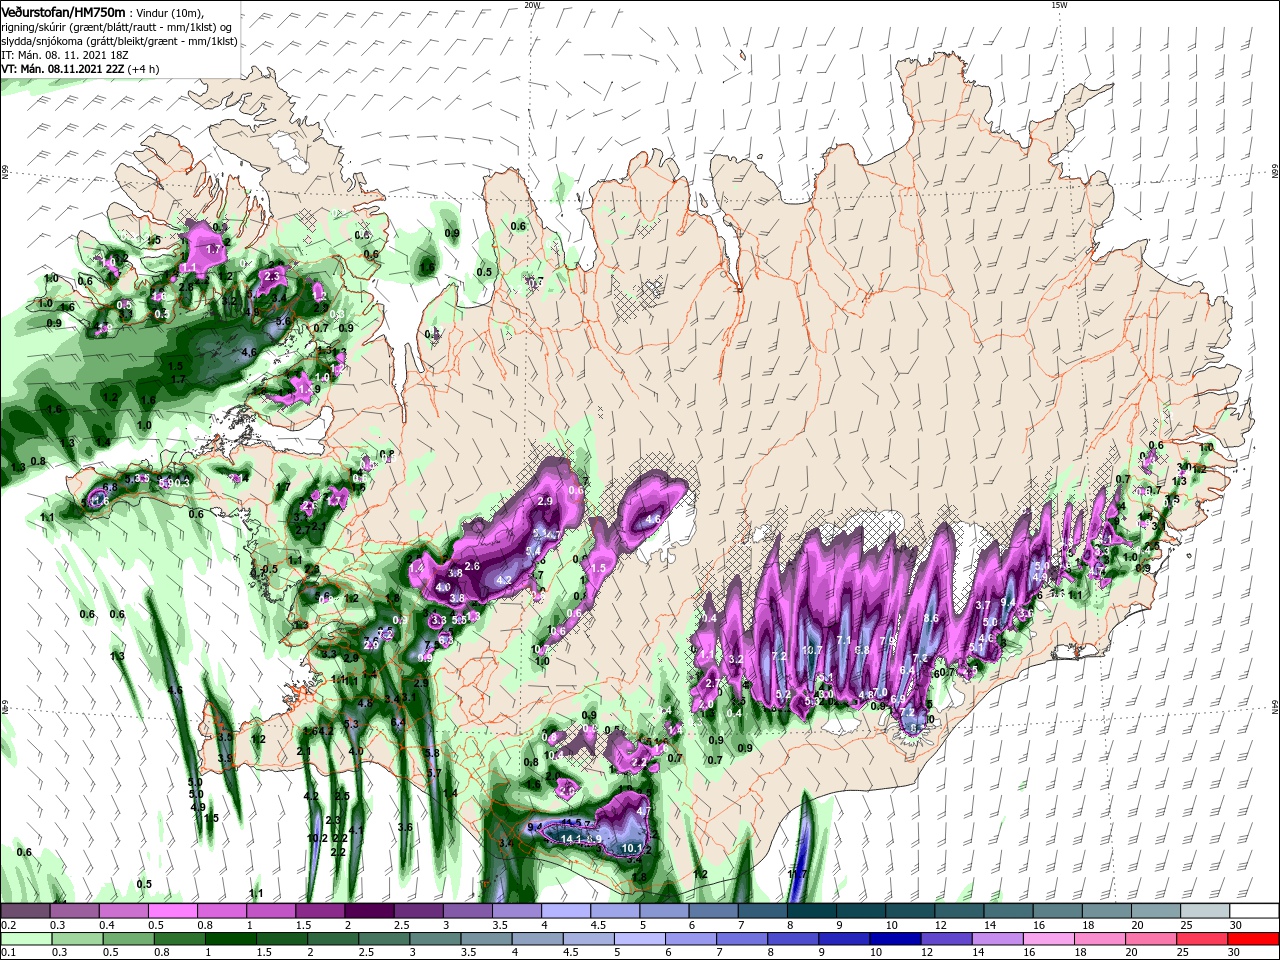1280x960 pixels.
Task: Pick the dusky plum 0.2 snow swatch
Action: point(24,911)
